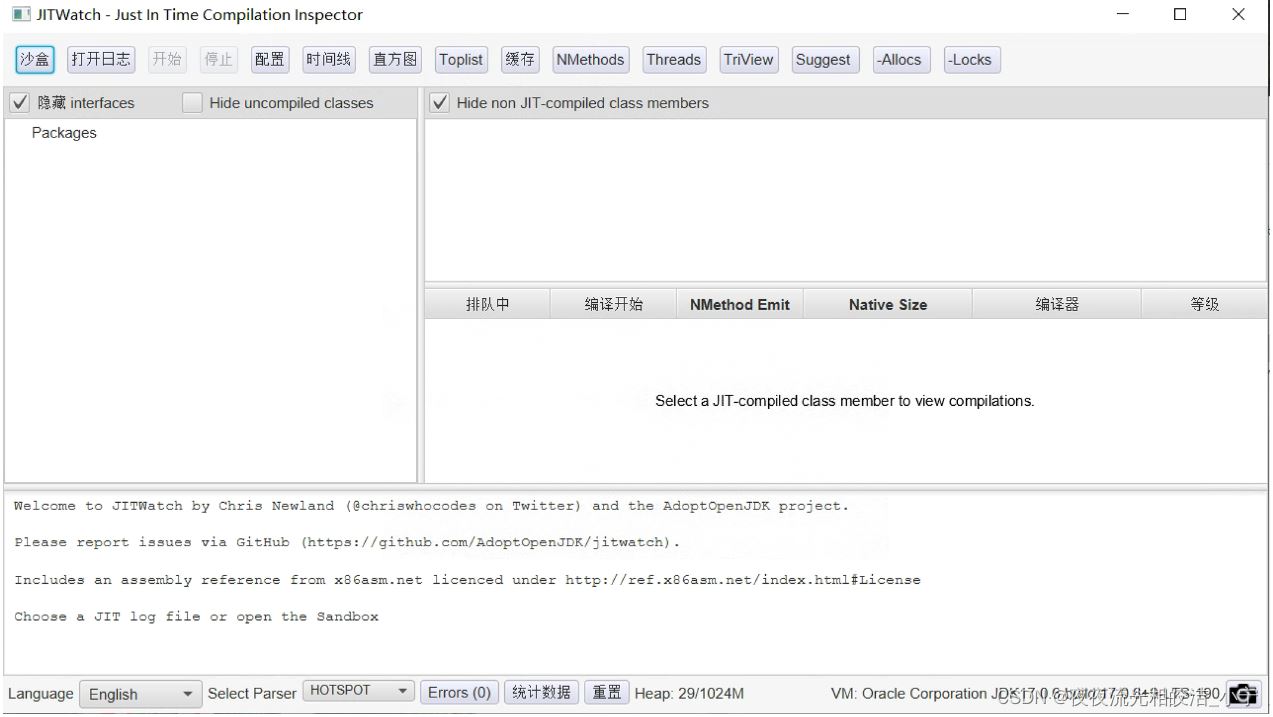Screen dimensions: 1273x717
Task: Open the 配置 configuration button
Action: 270,59
